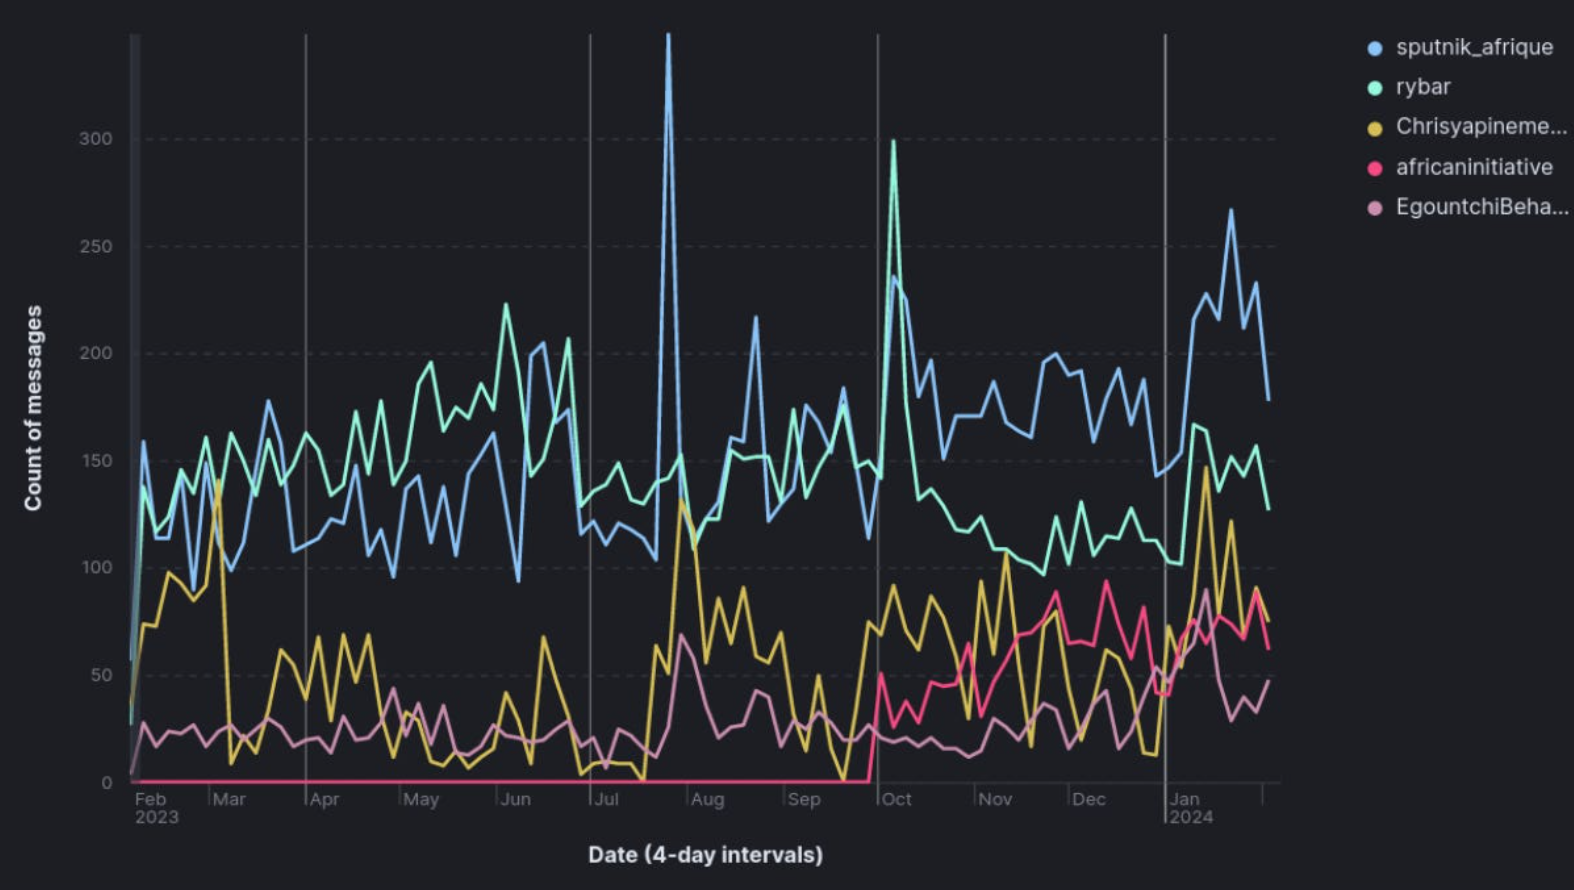Click the 100 y-axis tick label

click(96, 567)
